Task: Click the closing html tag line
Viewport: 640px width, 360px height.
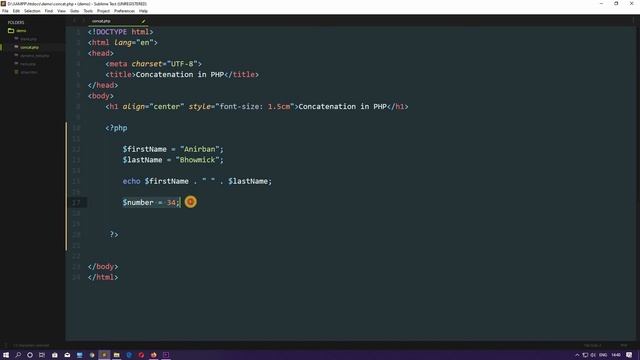Action: point(103,277)
